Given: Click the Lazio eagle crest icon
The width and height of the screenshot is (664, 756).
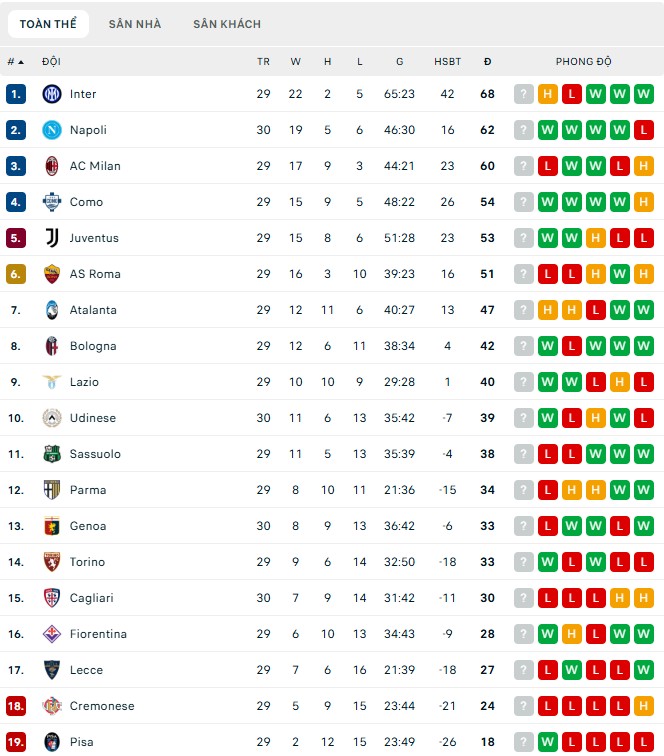Looking at the screenshot, I should coord(52,382).
